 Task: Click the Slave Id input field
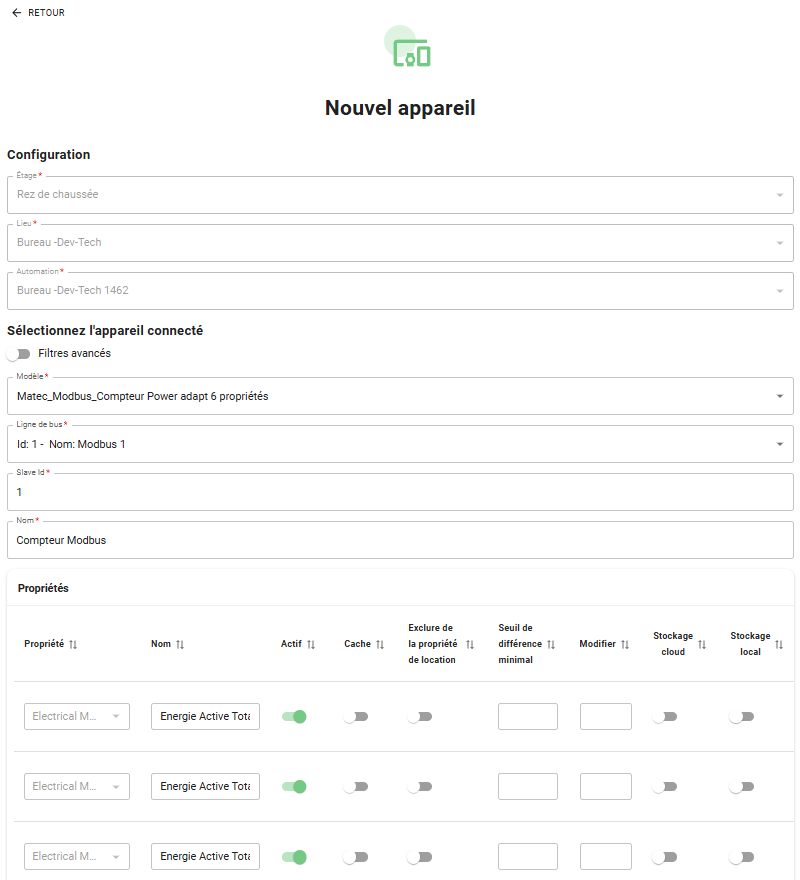pos(400,493)
